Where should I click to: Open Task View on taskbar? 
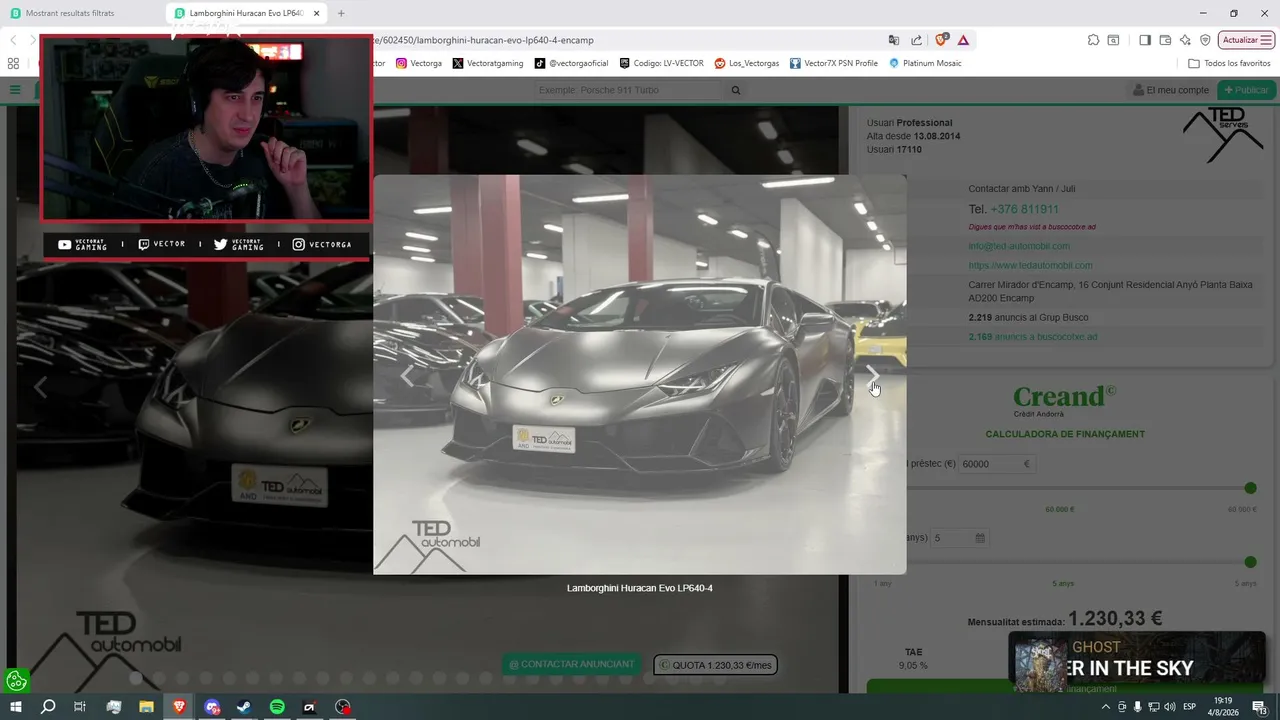tap(80, 707)
